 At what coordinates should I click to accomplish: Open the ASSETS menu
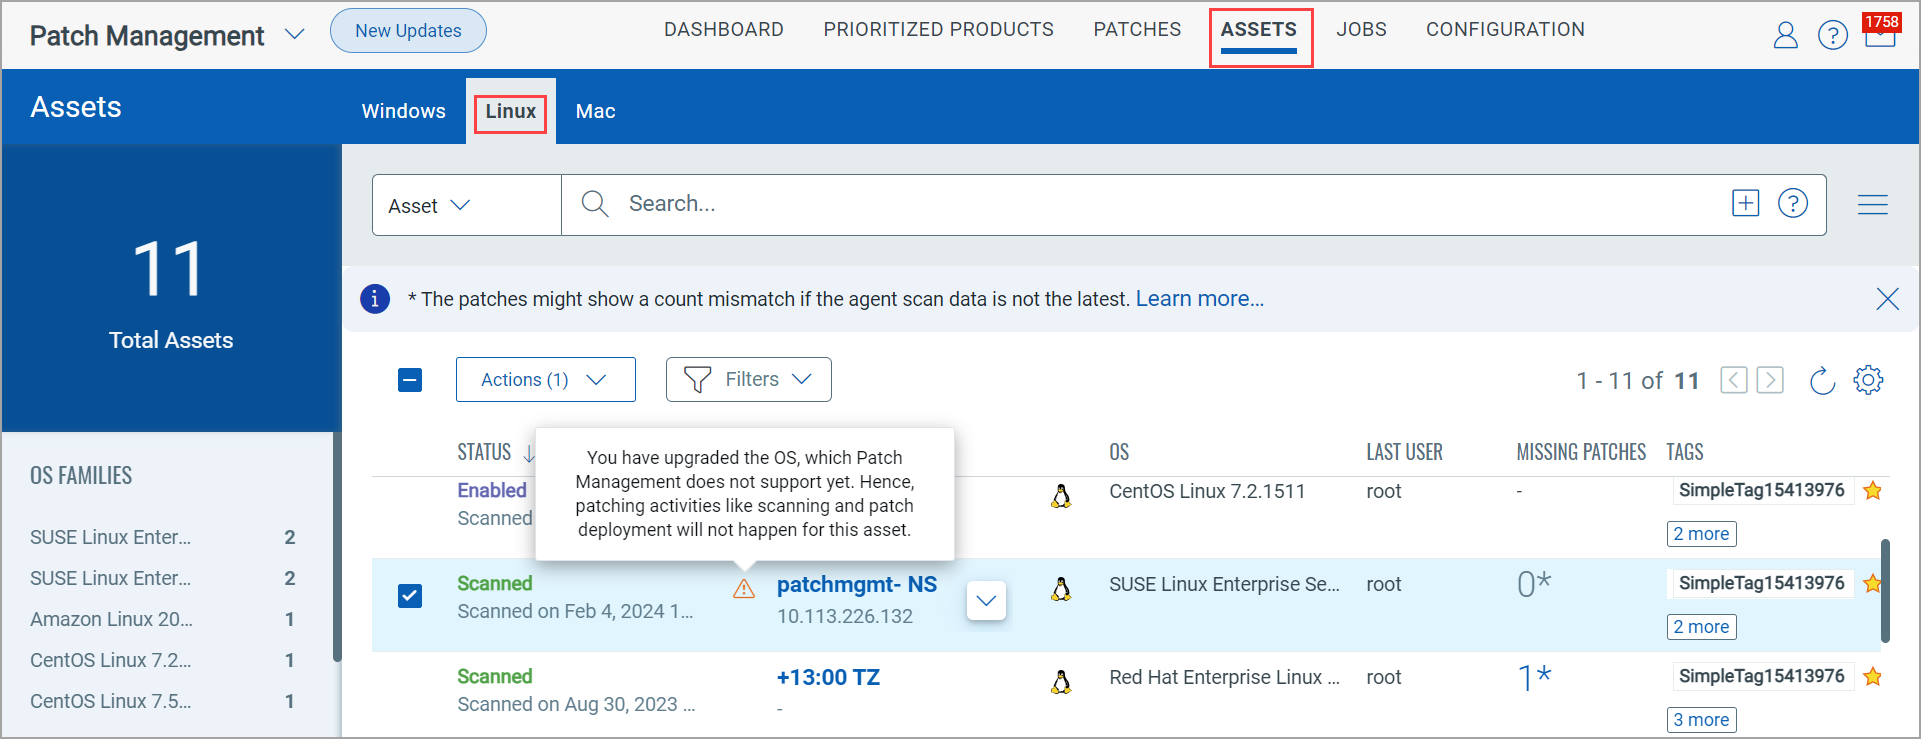[x=1259, y=30]
